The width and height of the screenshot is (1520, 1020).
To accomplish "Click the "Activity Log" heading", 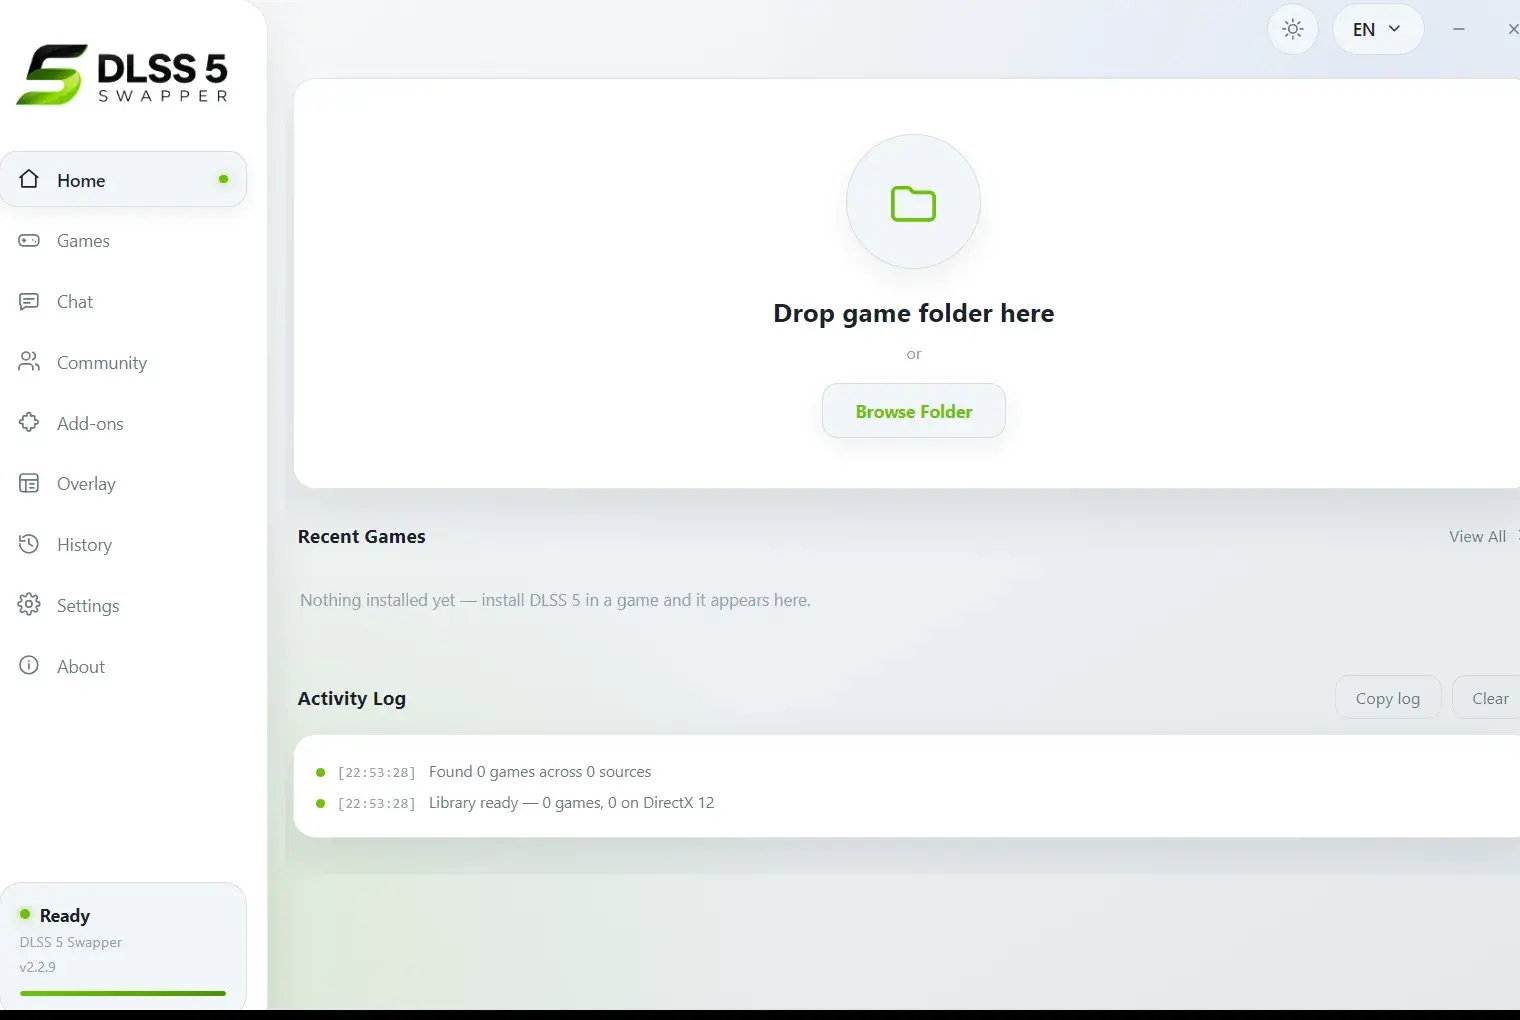I will click(351, 699).
